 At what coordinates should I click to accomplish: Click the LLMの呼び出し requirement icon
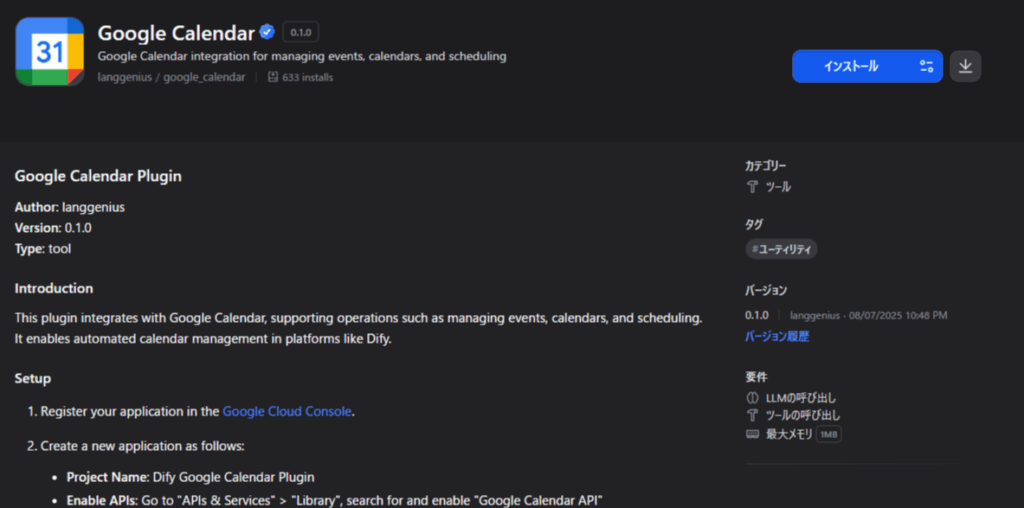coord(753,398)
